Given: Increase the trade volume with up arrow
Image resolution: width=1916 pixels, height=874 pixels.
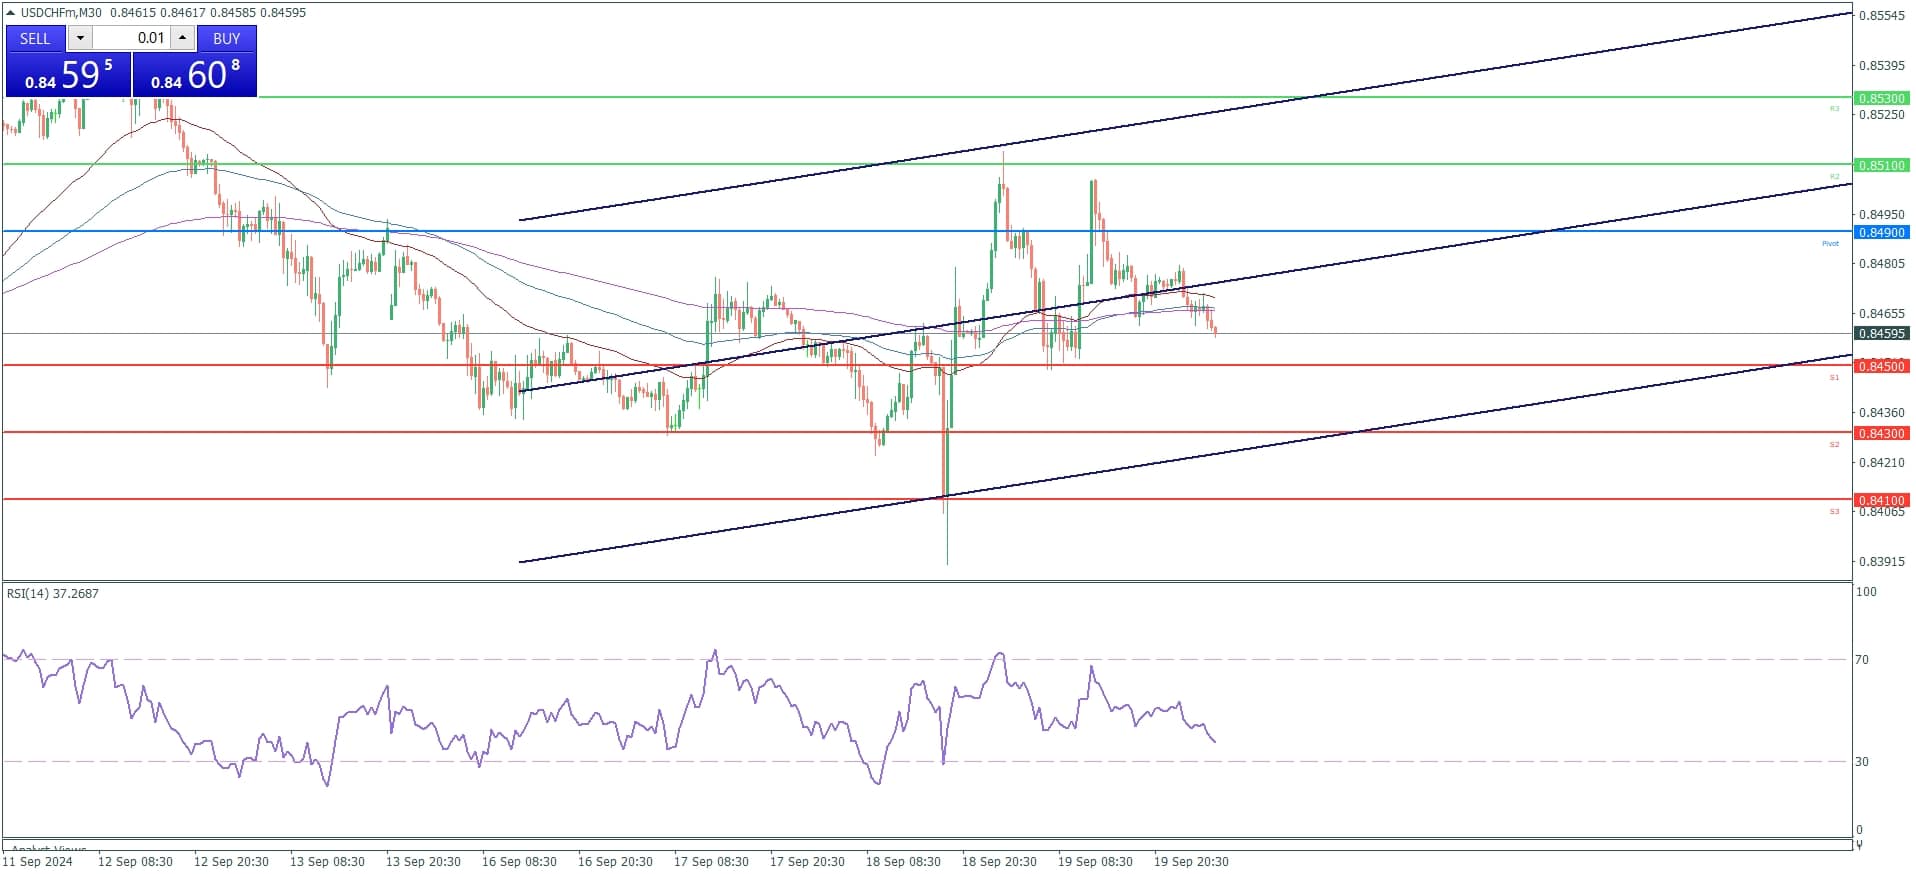Looking at the screenshot, I should coord(182,38).
